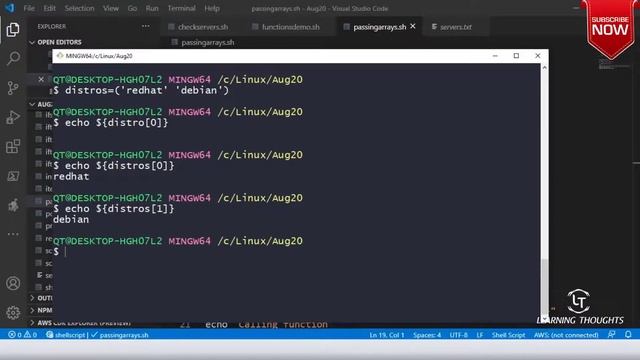640x360 pixels.
Task: Expand the Outline section
Action: (x=40, y=298)
